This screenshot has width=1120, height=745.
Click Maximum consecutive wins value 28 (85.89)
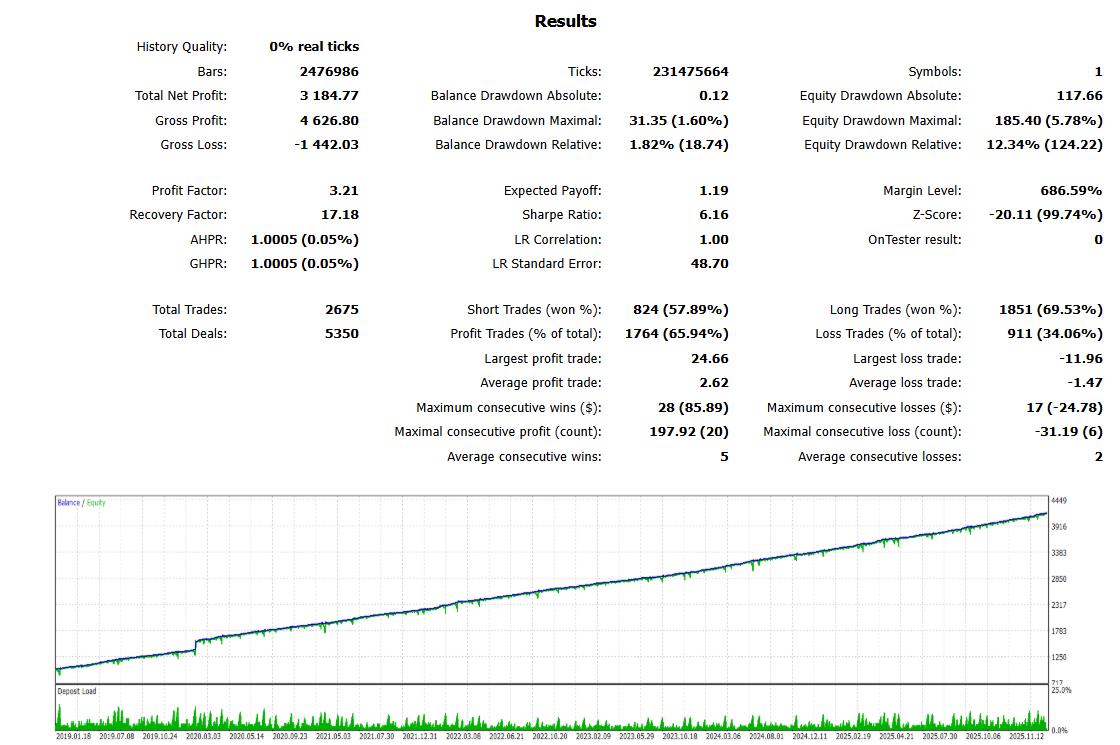point(694,408)
